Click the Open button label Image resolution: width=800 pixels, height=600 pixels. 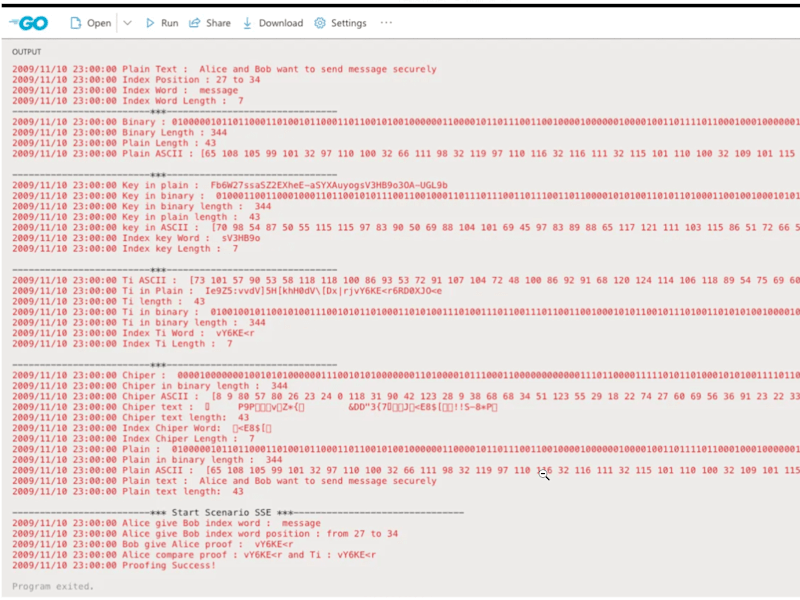point(99,23)
